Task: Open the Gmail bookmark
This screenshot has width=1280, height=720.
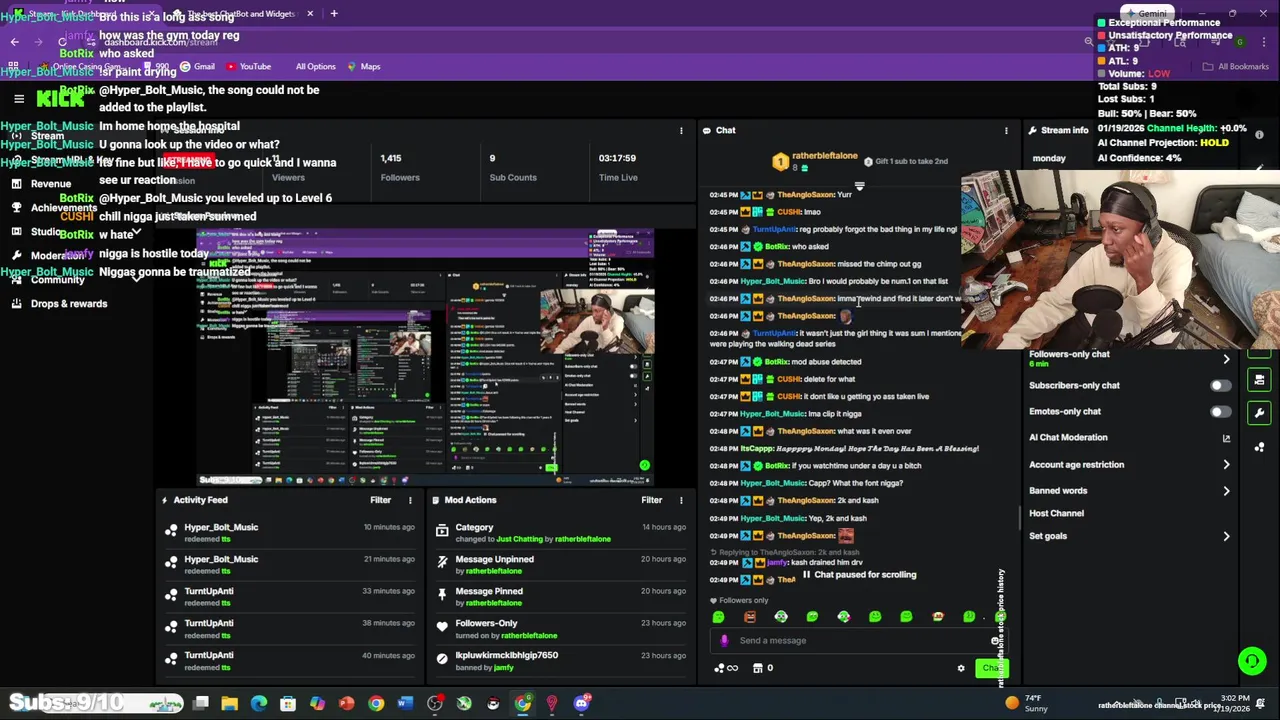Action: coord(196,67)
